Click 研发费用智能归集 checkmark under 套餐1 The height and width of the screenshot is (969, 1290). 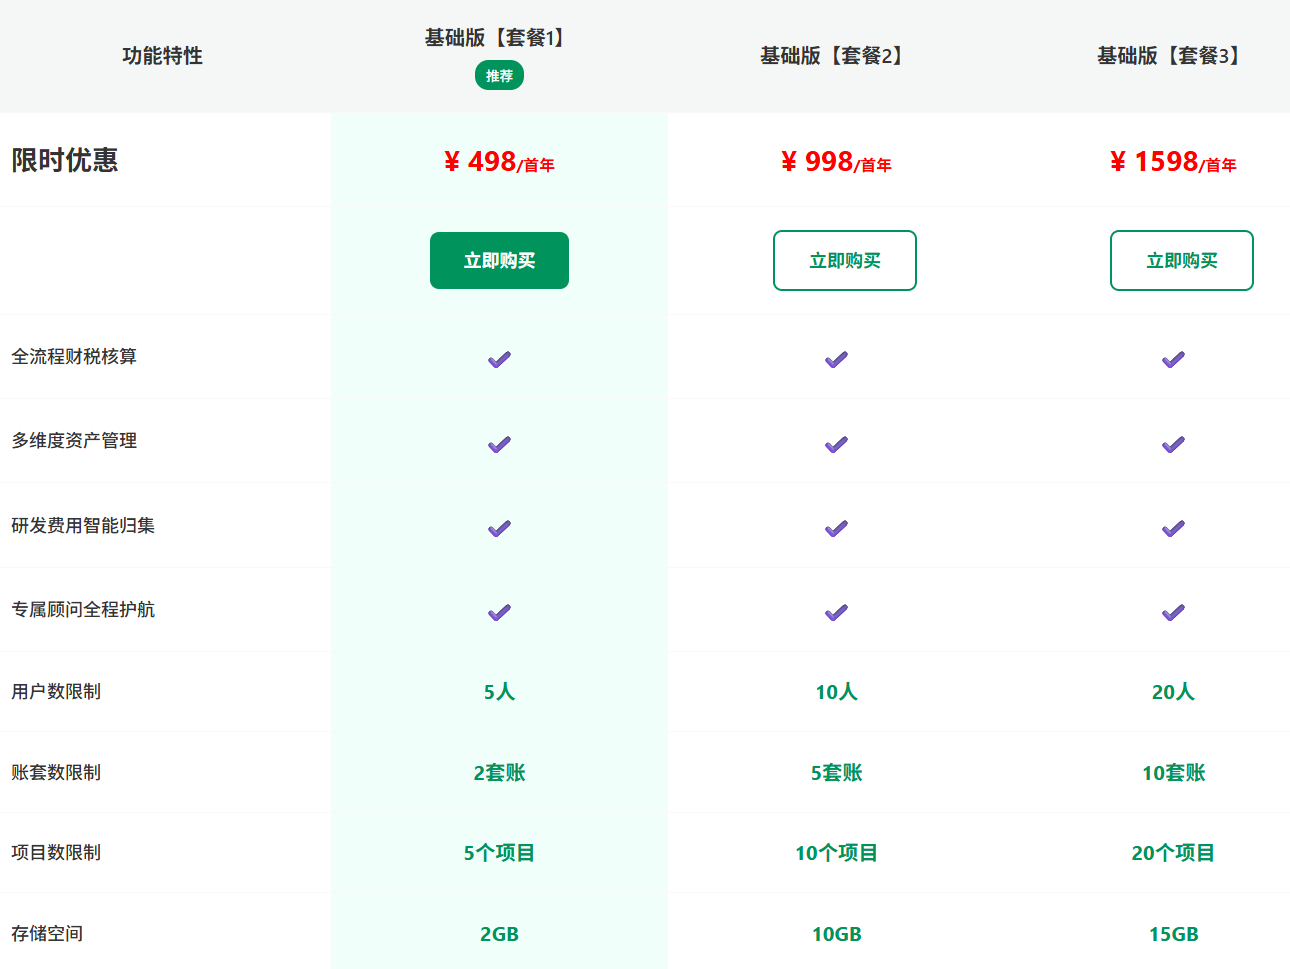(x=499, y=528)
